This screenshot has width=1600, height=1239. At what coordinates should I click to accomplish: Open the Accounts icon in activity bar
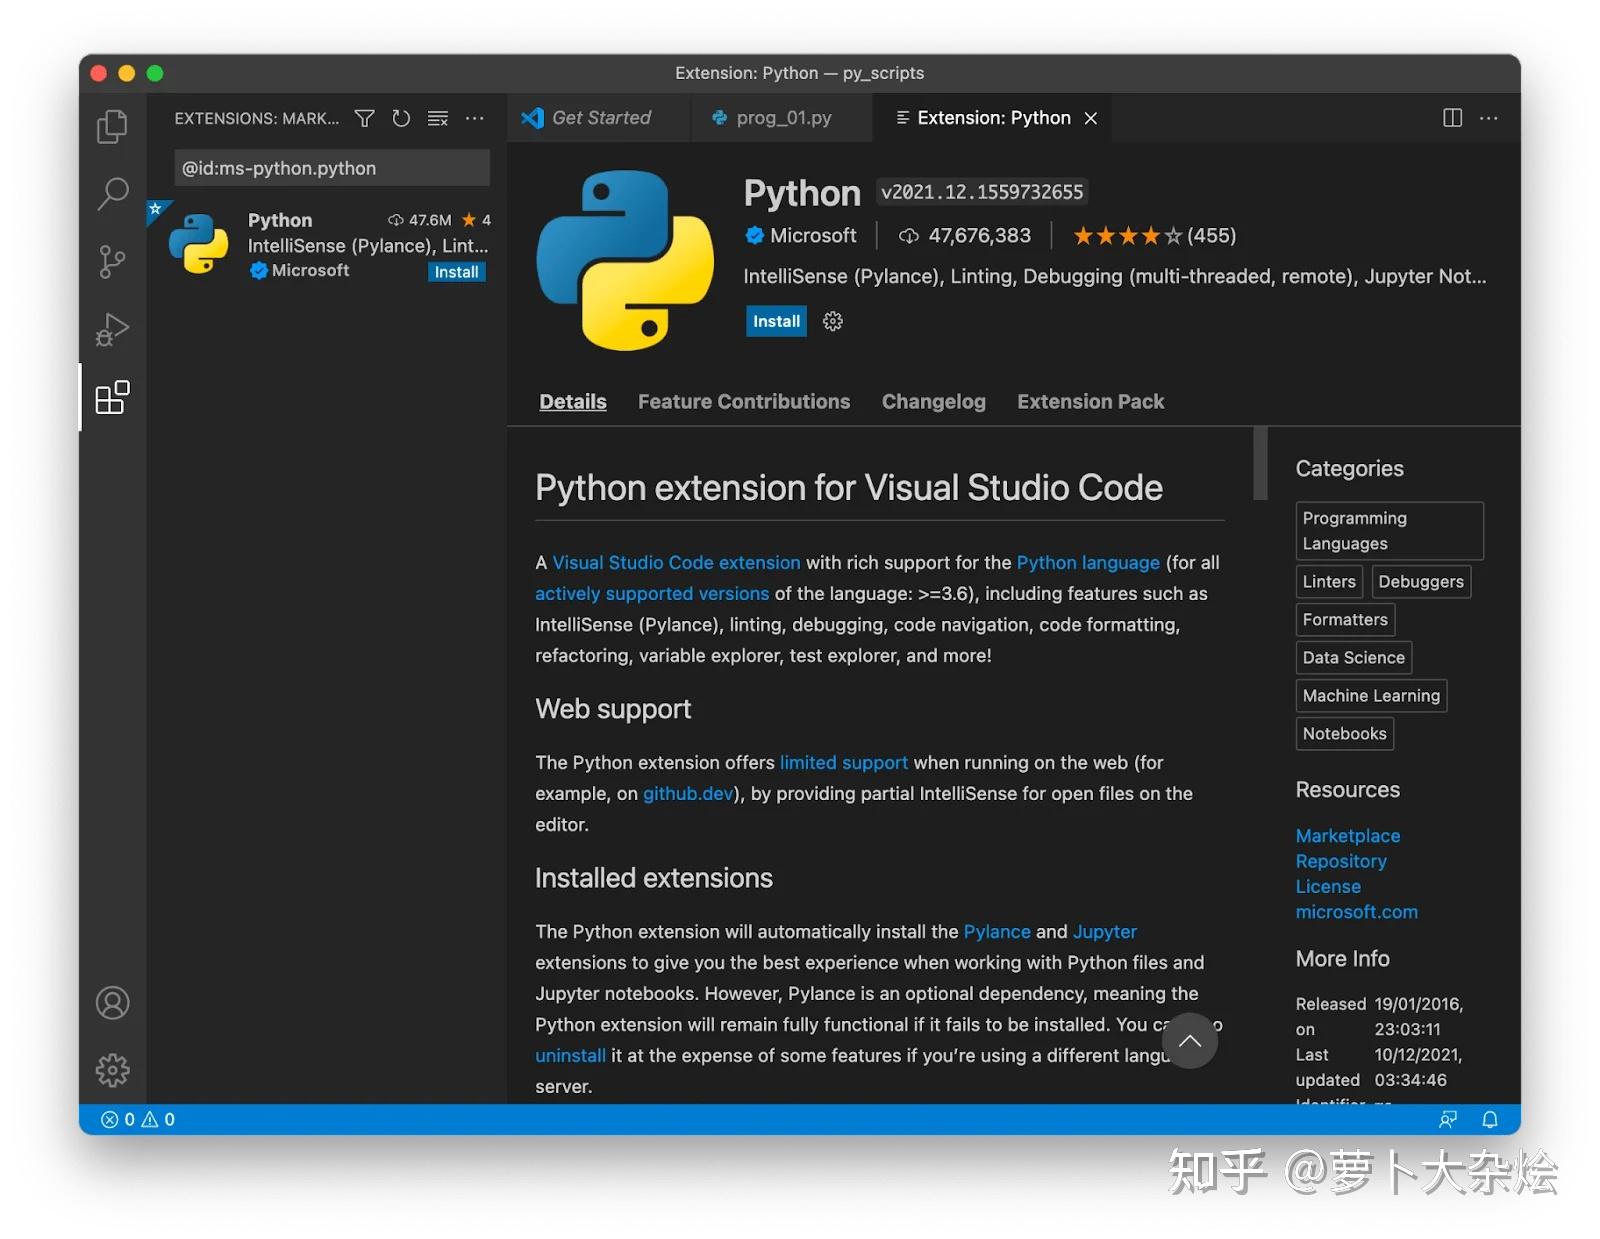click(111, 1003)
